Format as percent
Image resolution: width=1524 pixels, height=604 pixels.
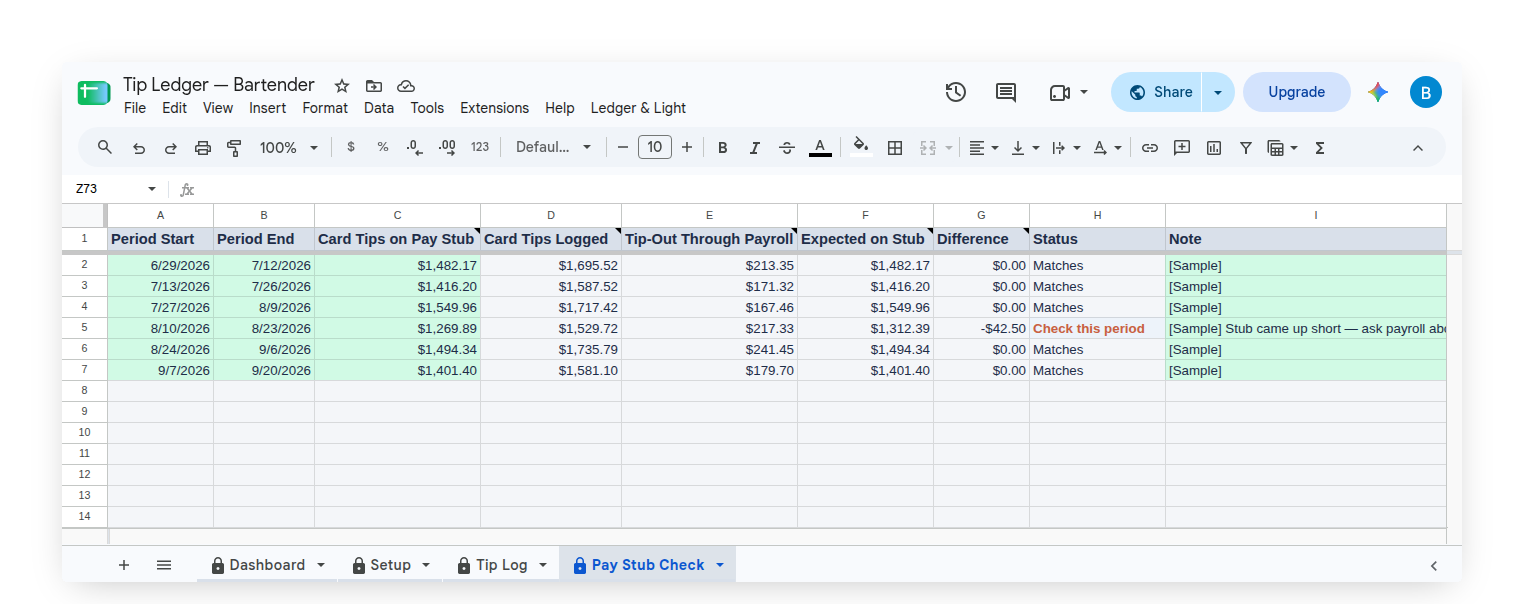pyautogui.click(x=383, y=147)
